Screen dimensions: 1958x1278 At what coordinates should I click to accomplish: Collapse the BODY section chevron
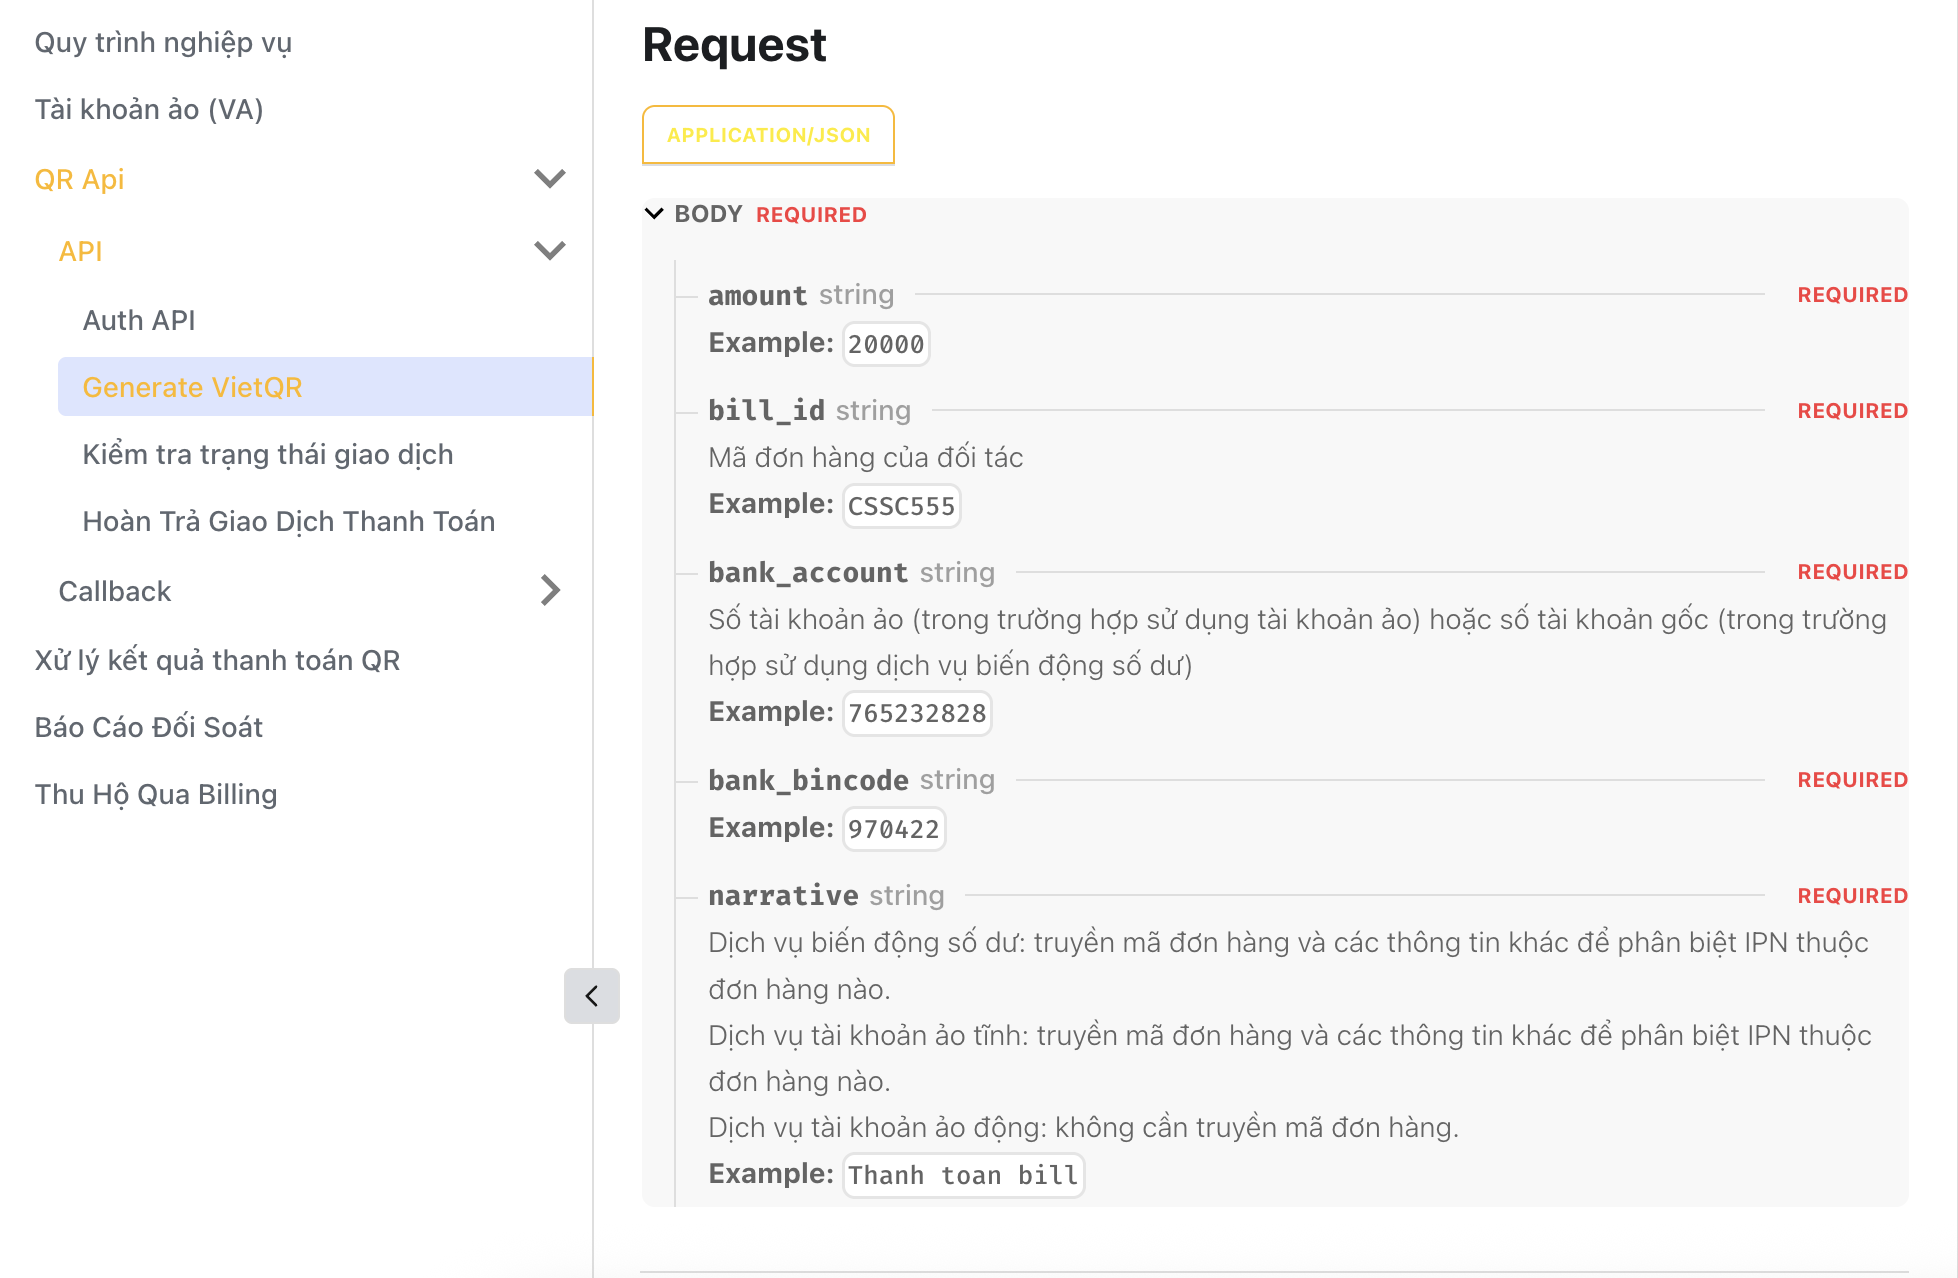pyautogui.click(x=654, y=214)
